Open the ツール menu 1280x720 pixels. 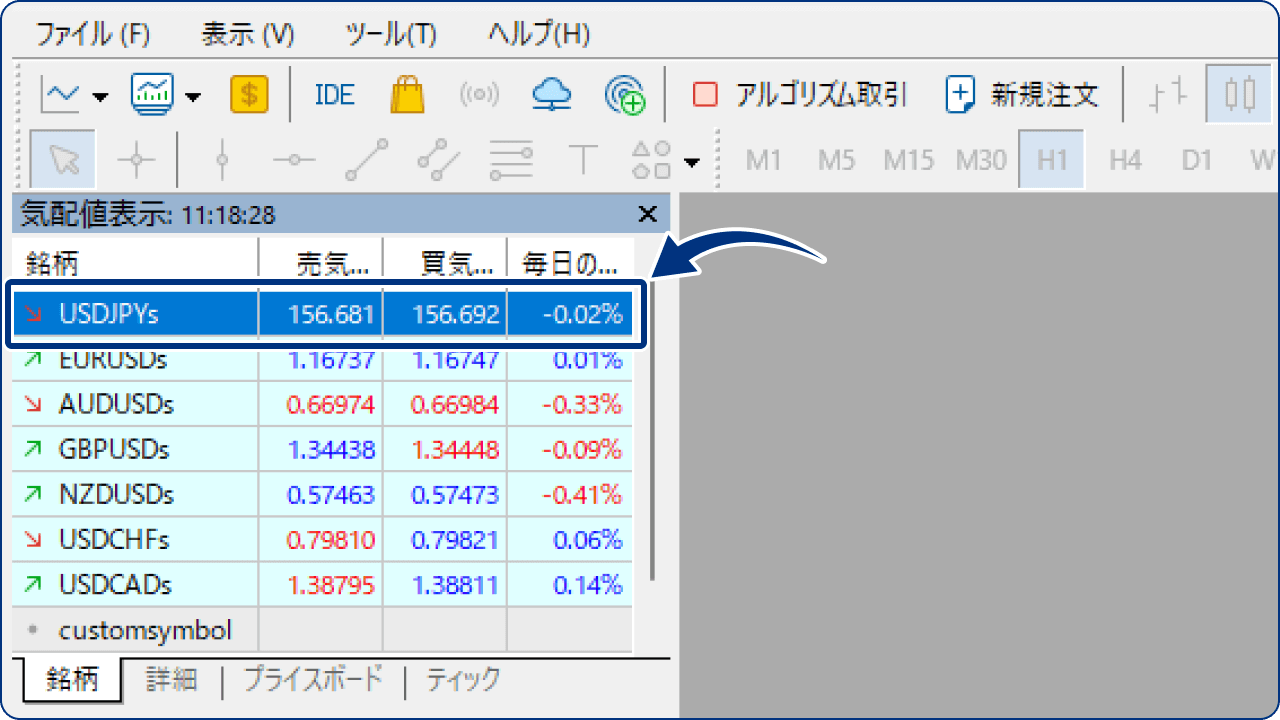click(x=389, y=33)
